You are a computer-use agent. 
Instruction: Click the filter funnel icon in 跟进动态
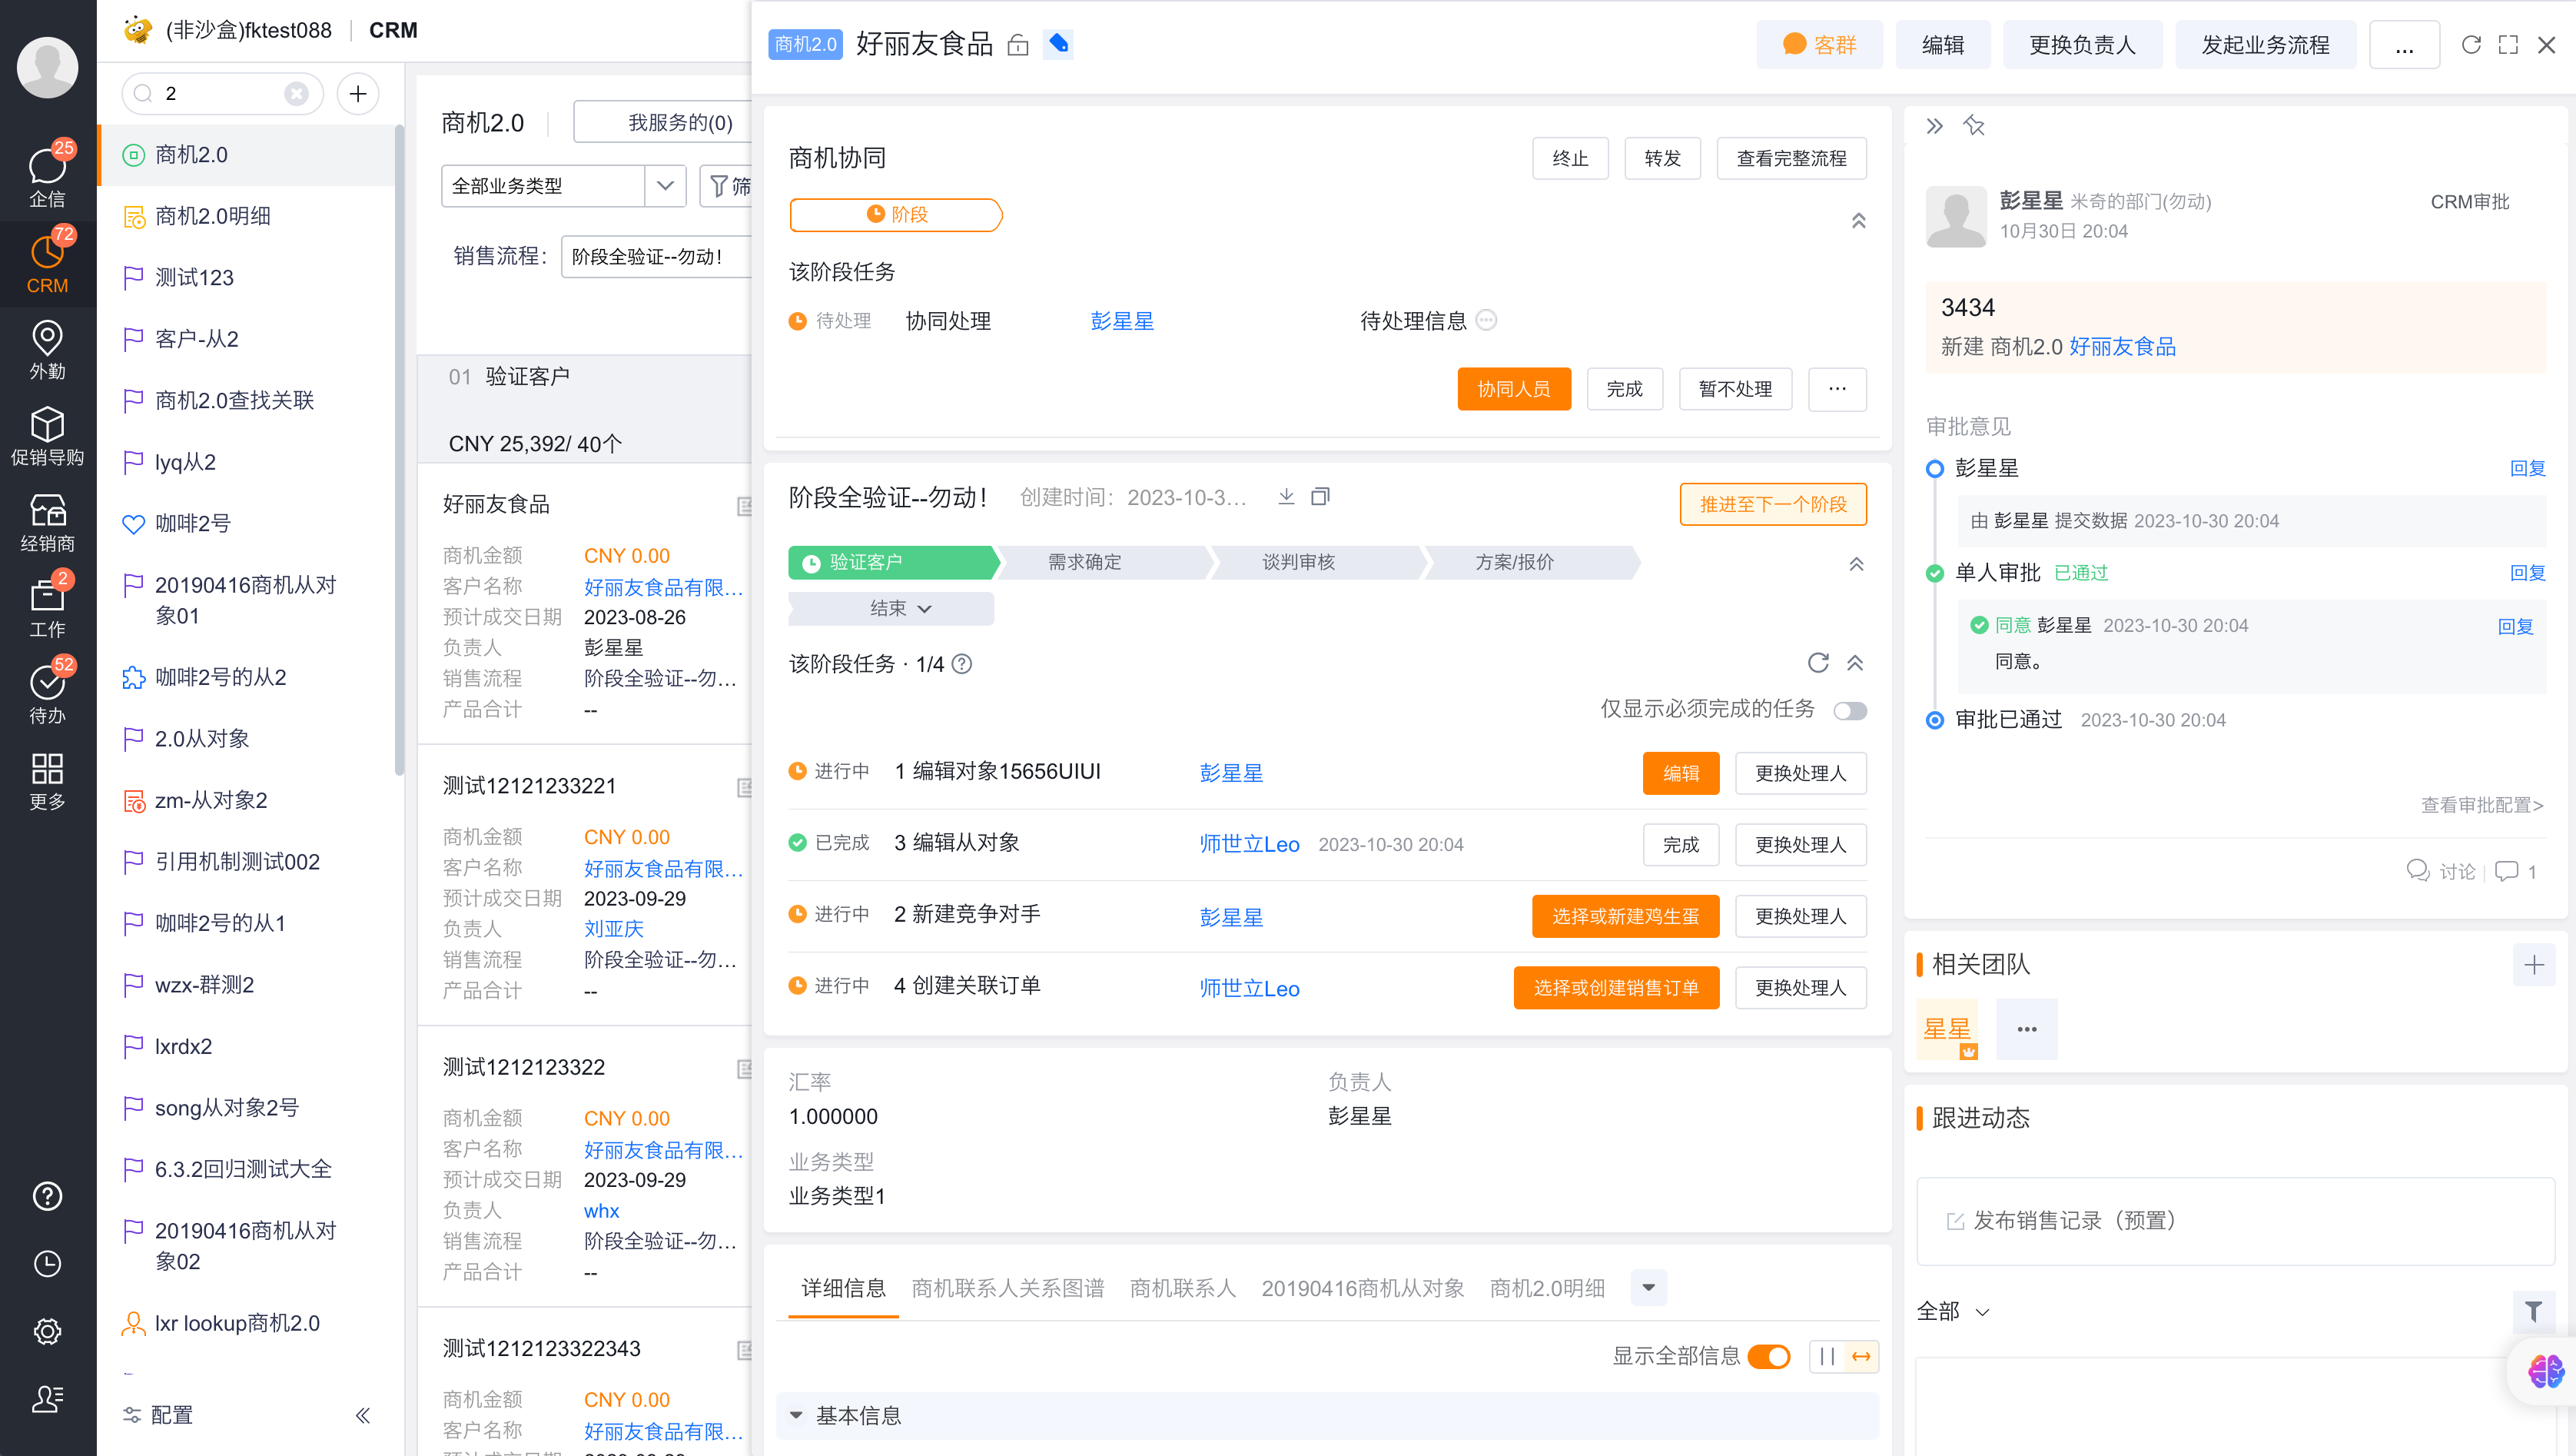[2533, 1310]
